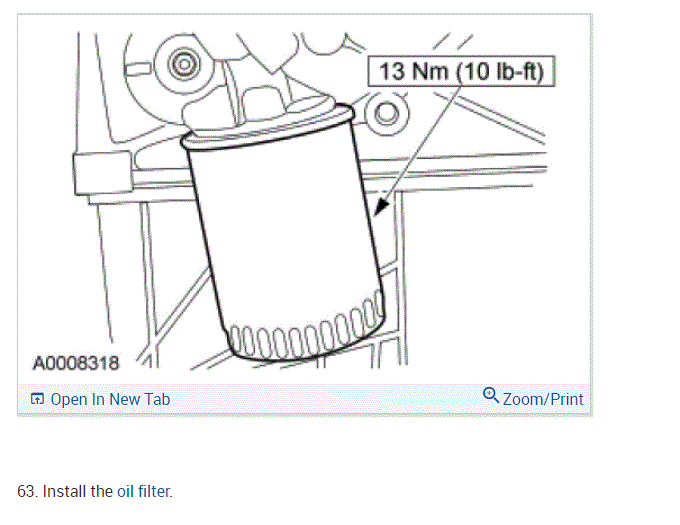Screen dimensions: 680x525
Task: Click the arrowhead pointing at the filter
Action: click(381, 206)
